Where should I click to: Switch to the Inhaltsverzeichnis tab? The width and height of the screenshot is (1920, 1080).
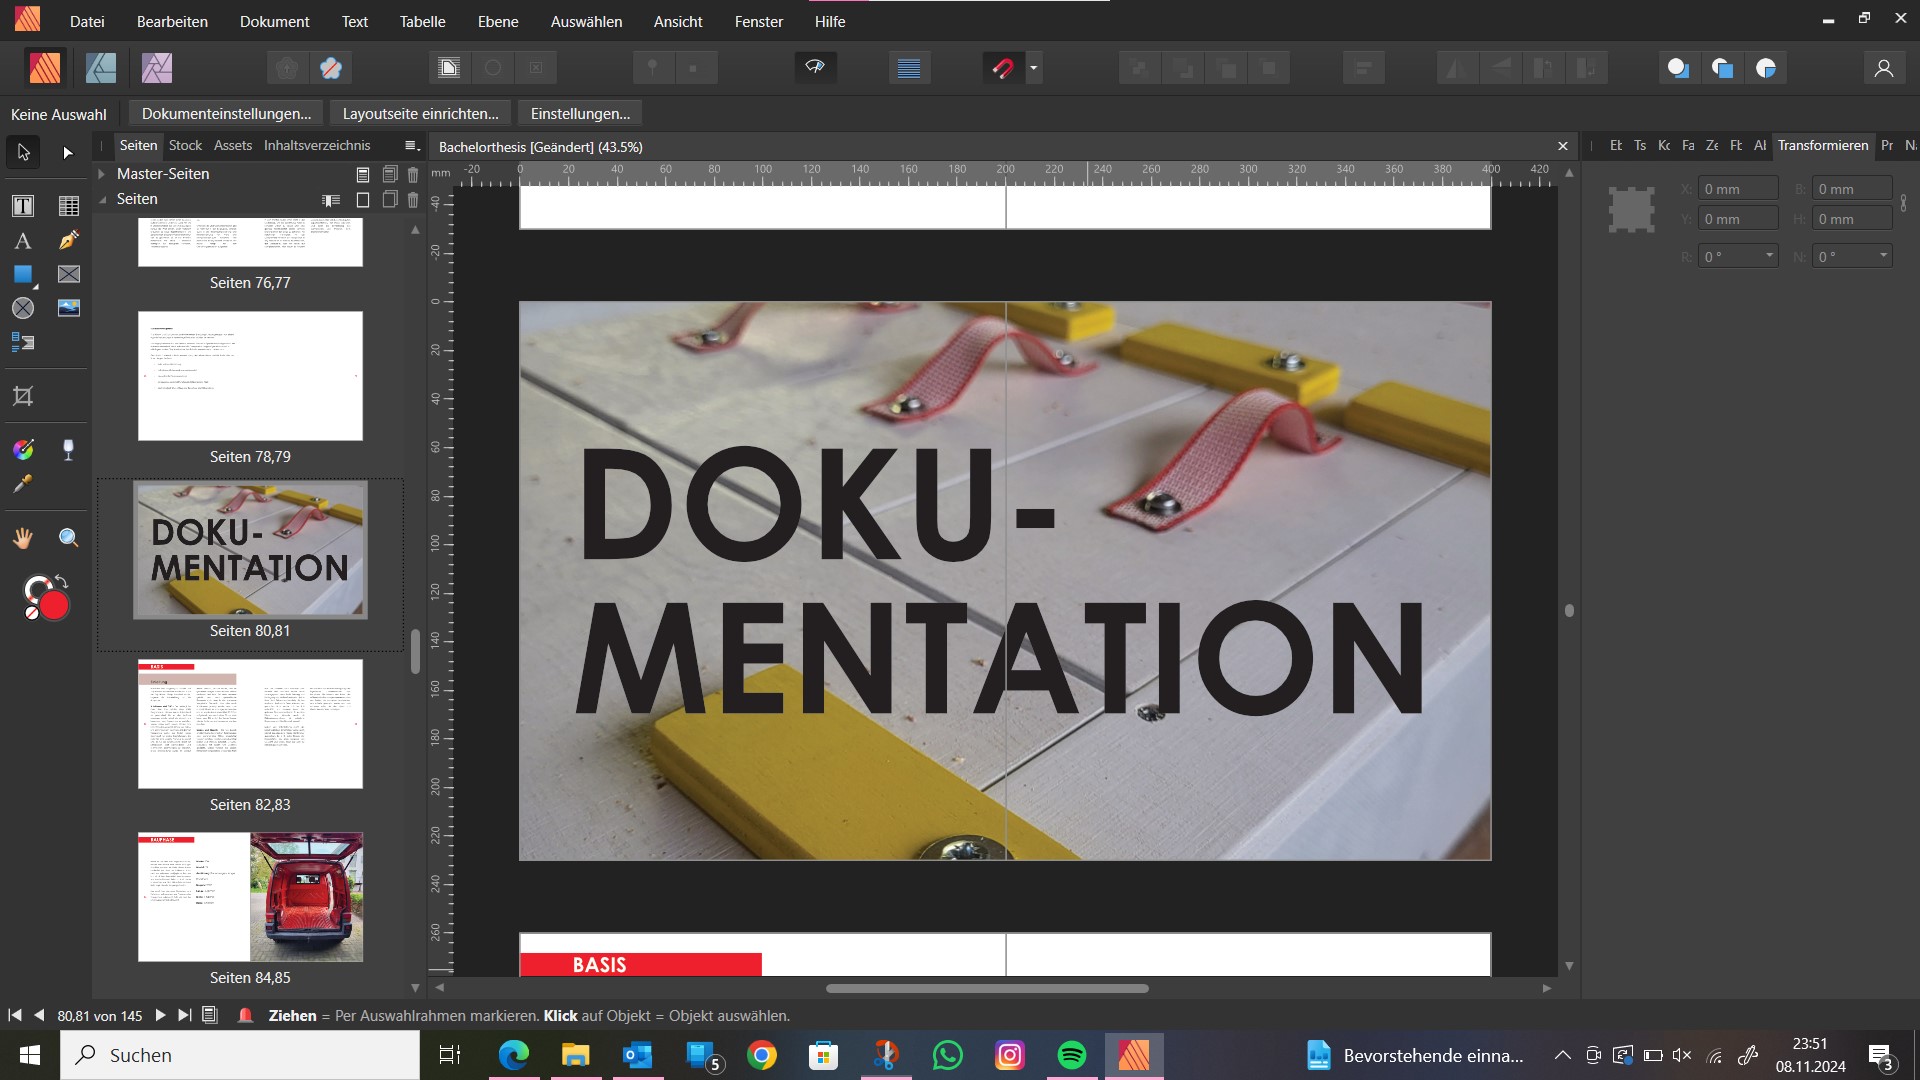[317, 146]
